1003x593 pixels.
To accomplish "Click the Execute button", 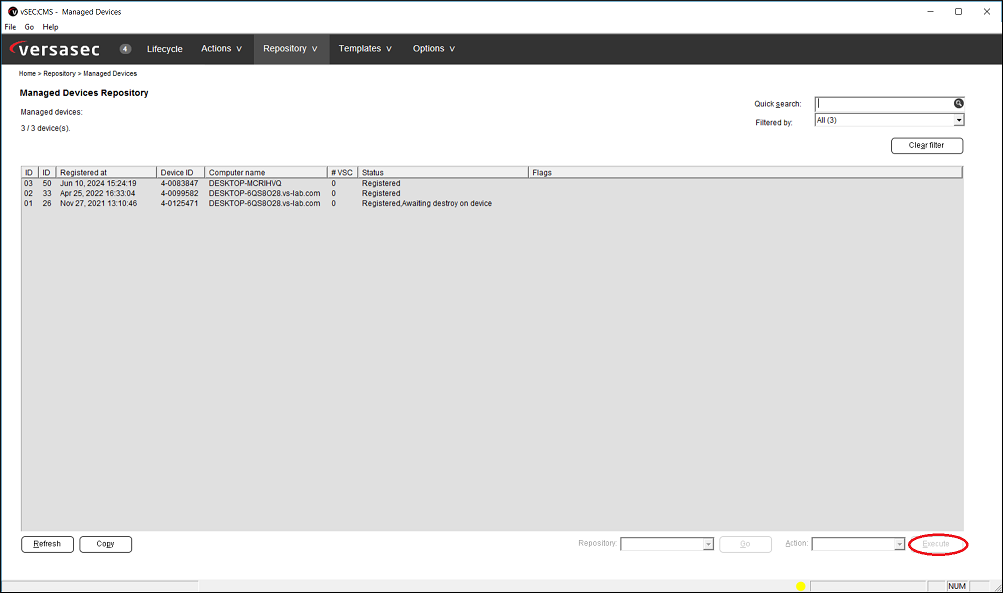I will pyautogui.click(x=936, y=544).
